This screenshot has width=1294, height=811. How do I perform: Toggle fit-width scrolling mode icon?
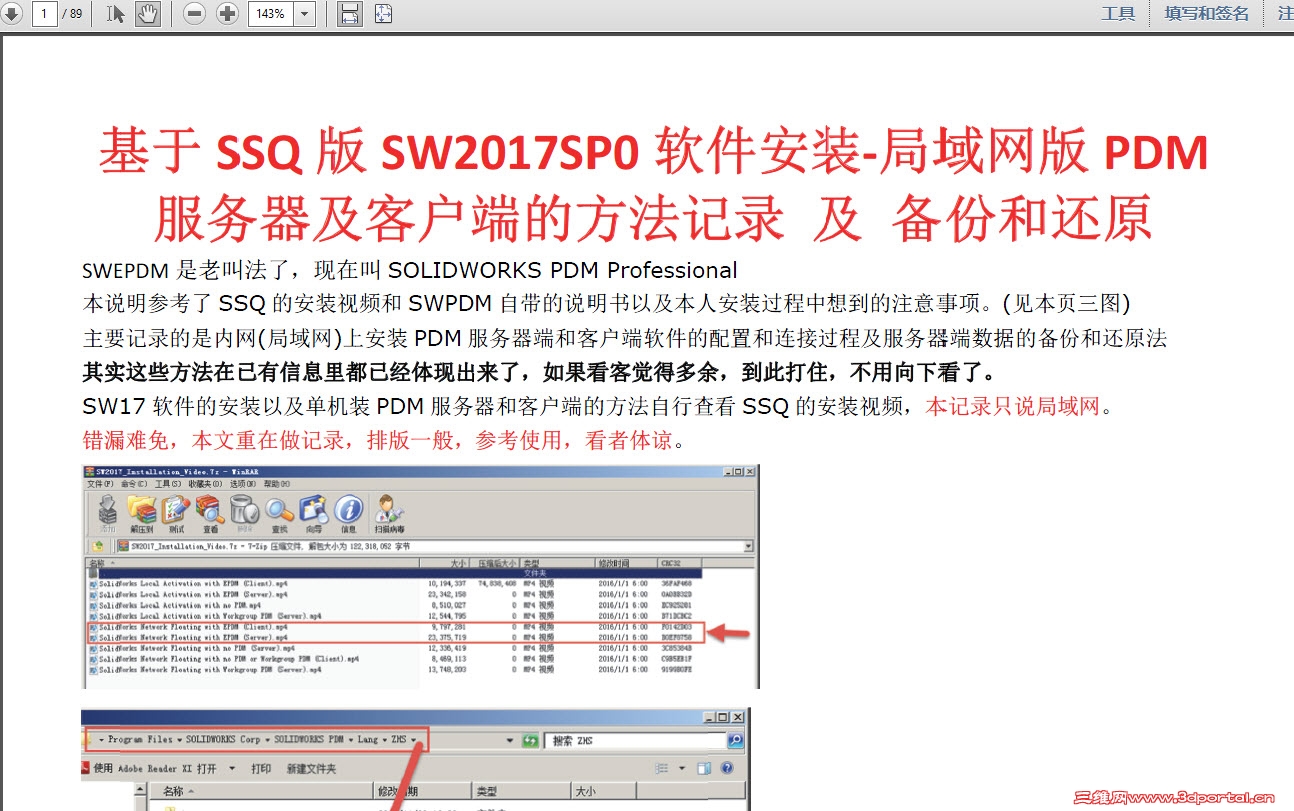pyautogui.click(x=350, y=14)
